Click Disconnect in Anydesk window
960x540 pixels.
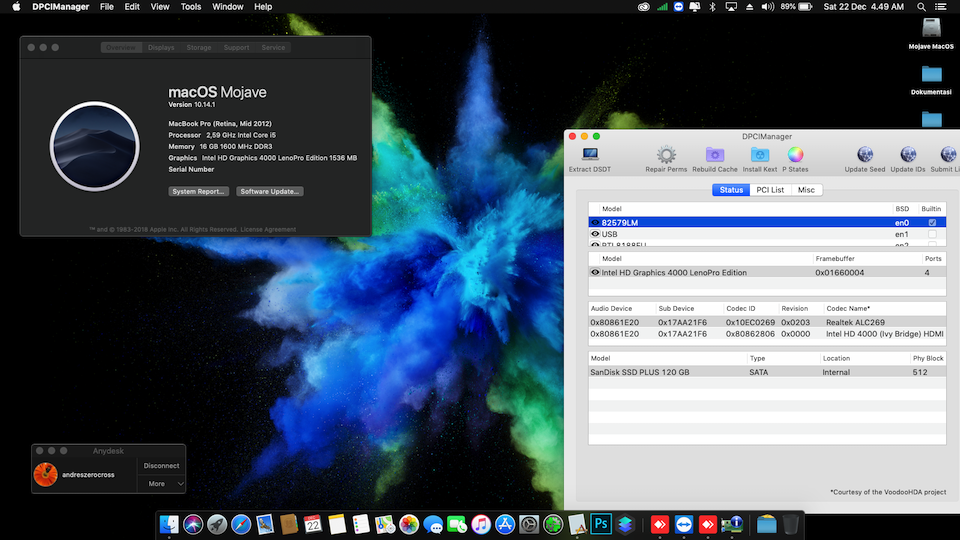[161, 466]
